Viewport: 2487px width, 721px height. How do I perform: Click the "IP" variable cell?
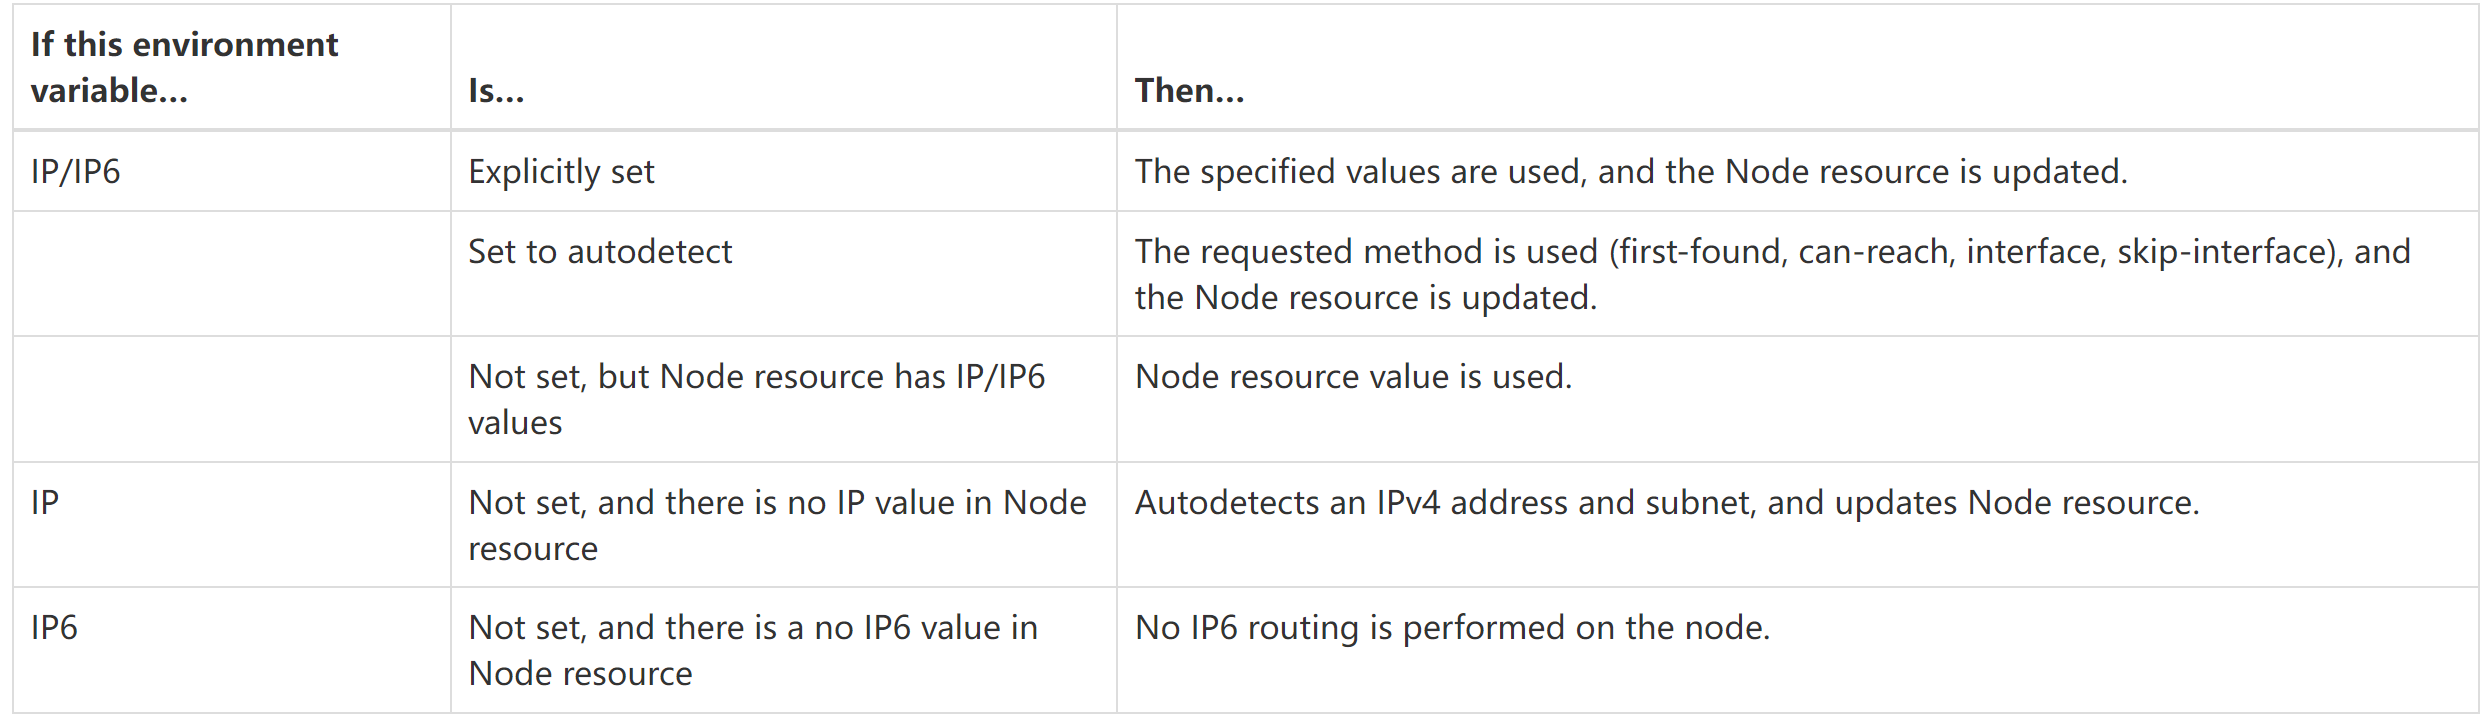pyautogui.click(x=45, y=503)
